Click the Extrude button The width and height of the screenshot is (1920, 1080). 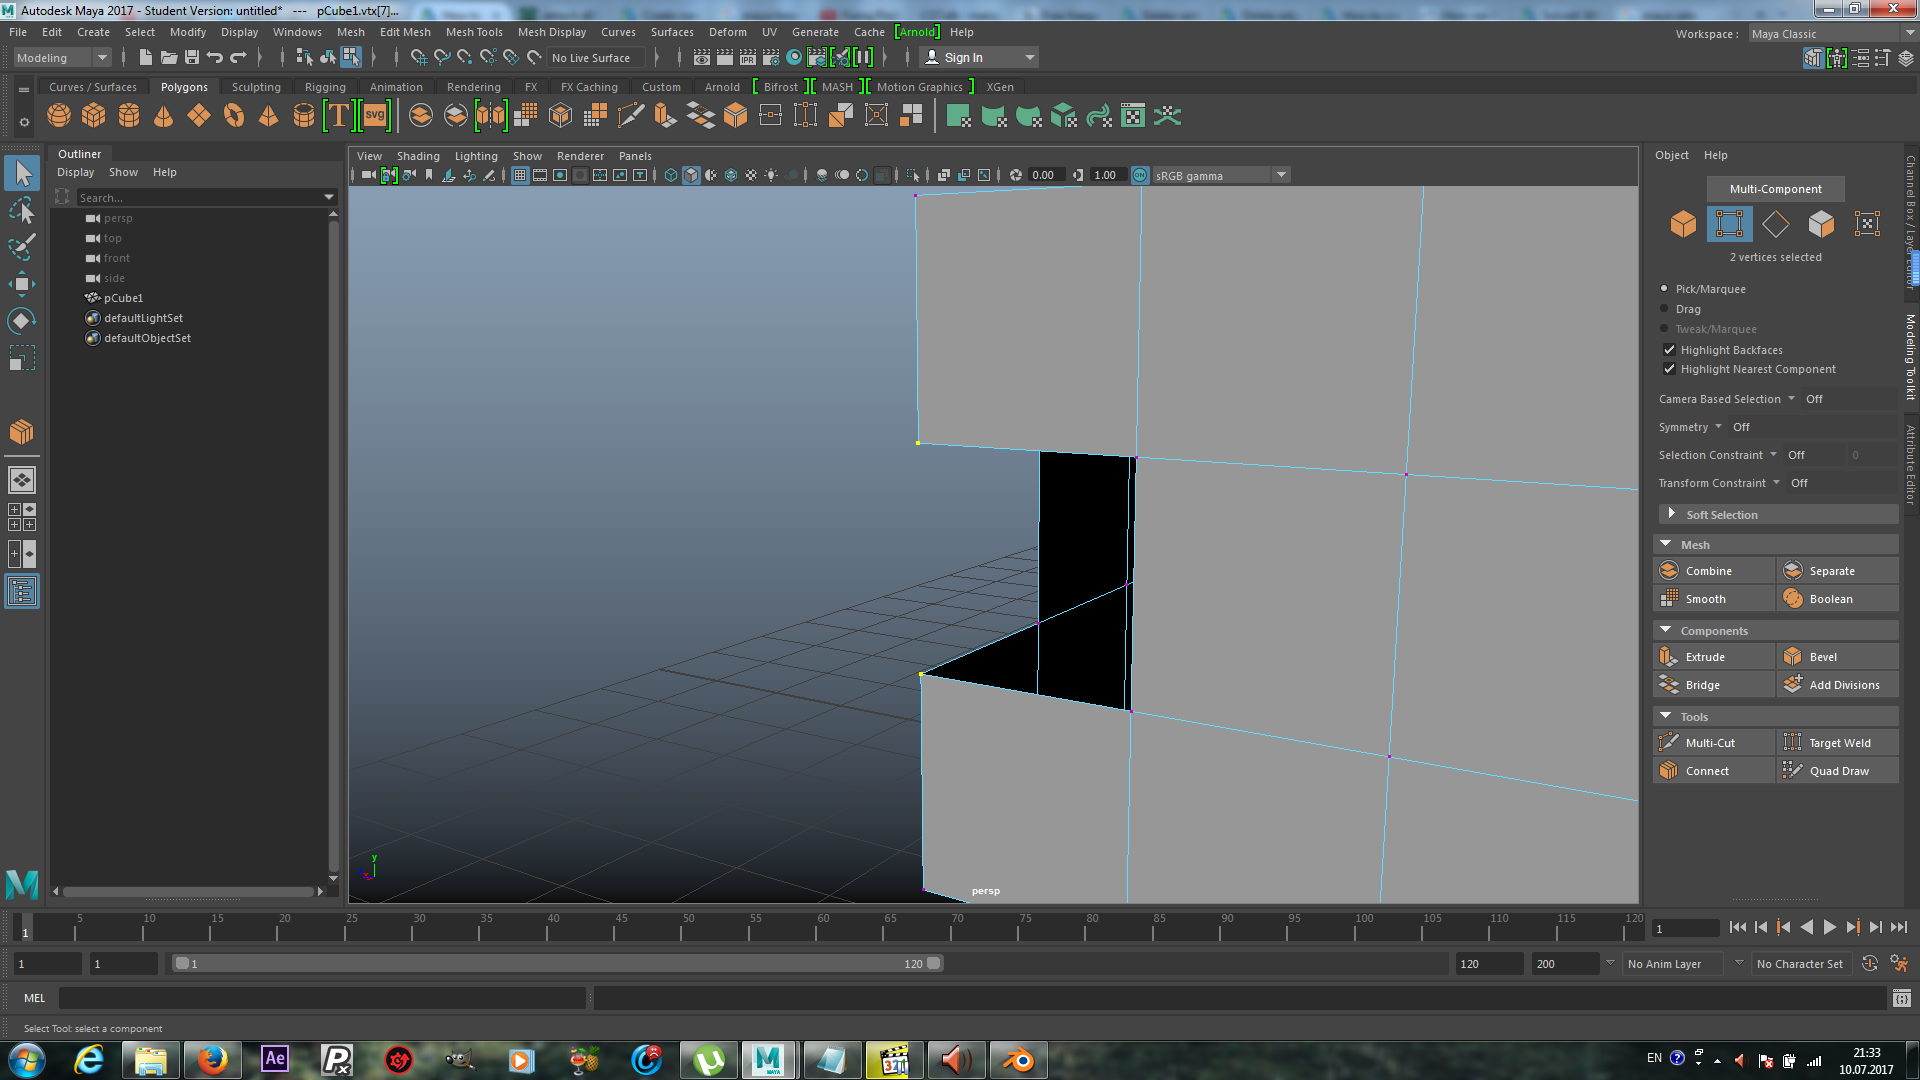(1714, 657)
